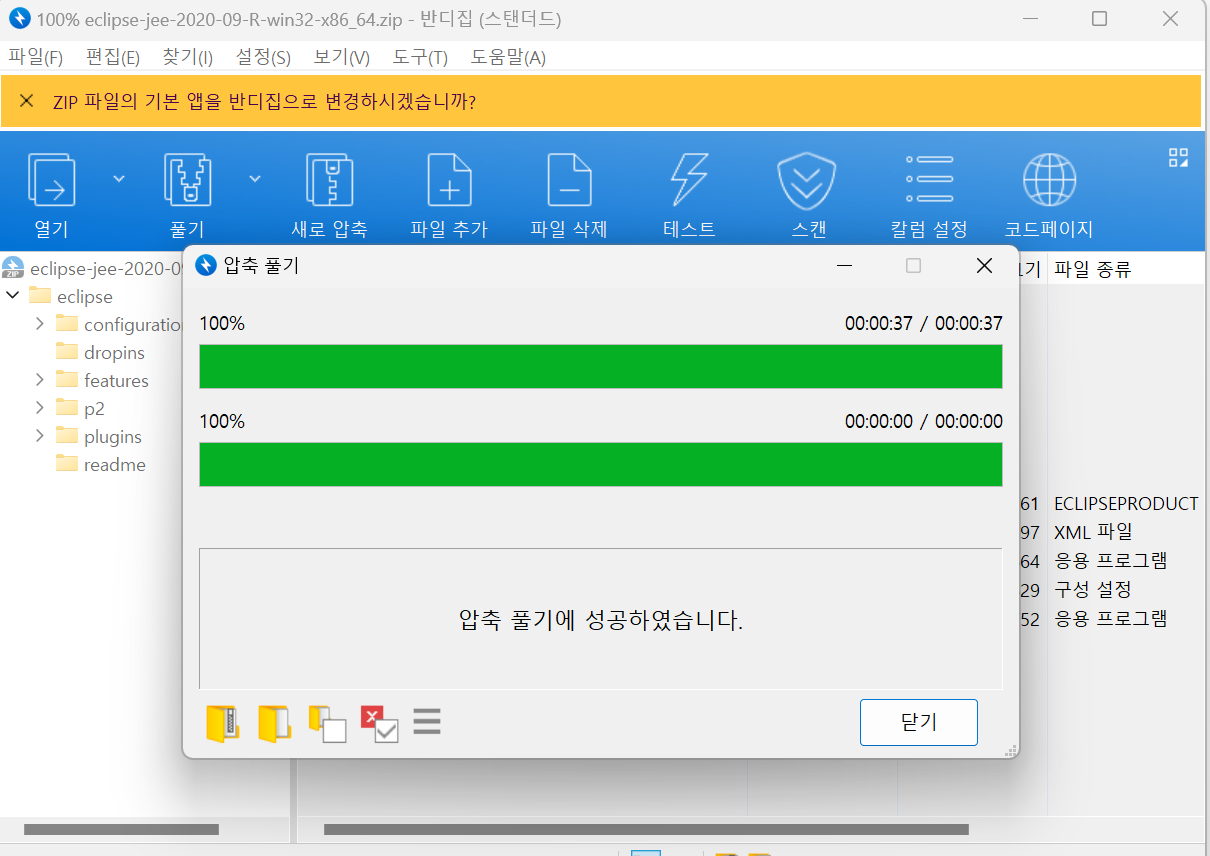This screenshot has width=1210, height=856.
Task: Click the 파일 추가 (Add file) icon
Action: pos(449,180)
